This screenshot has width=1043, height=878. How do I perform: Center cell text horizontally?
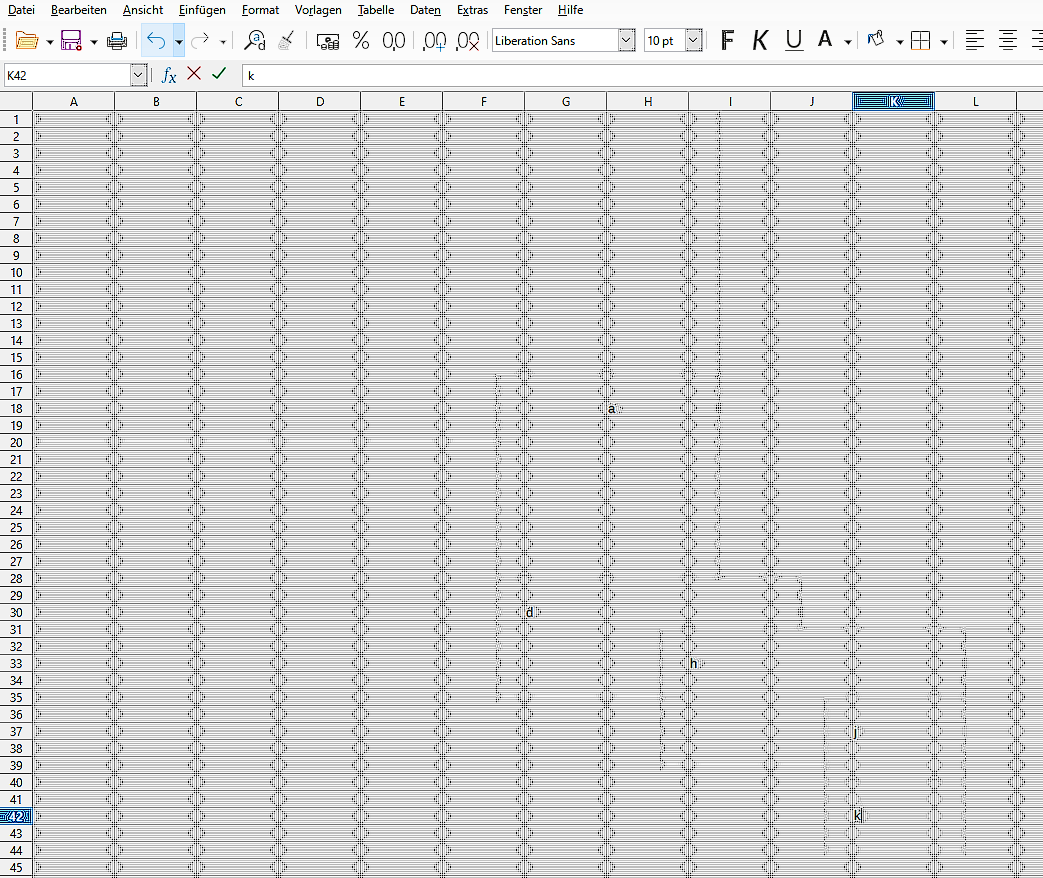click(x=1008, y=41)
